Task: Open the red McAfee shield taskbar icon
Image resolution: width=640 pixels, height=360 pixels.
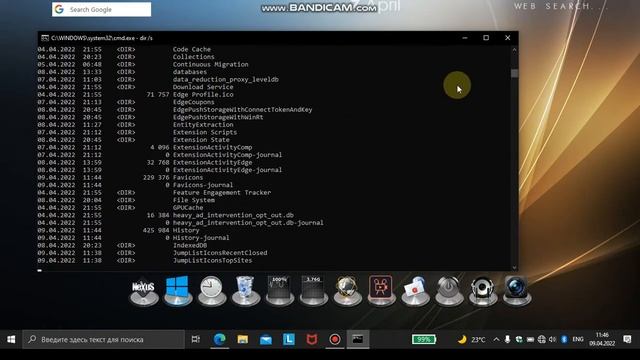Action: [312, 339]
